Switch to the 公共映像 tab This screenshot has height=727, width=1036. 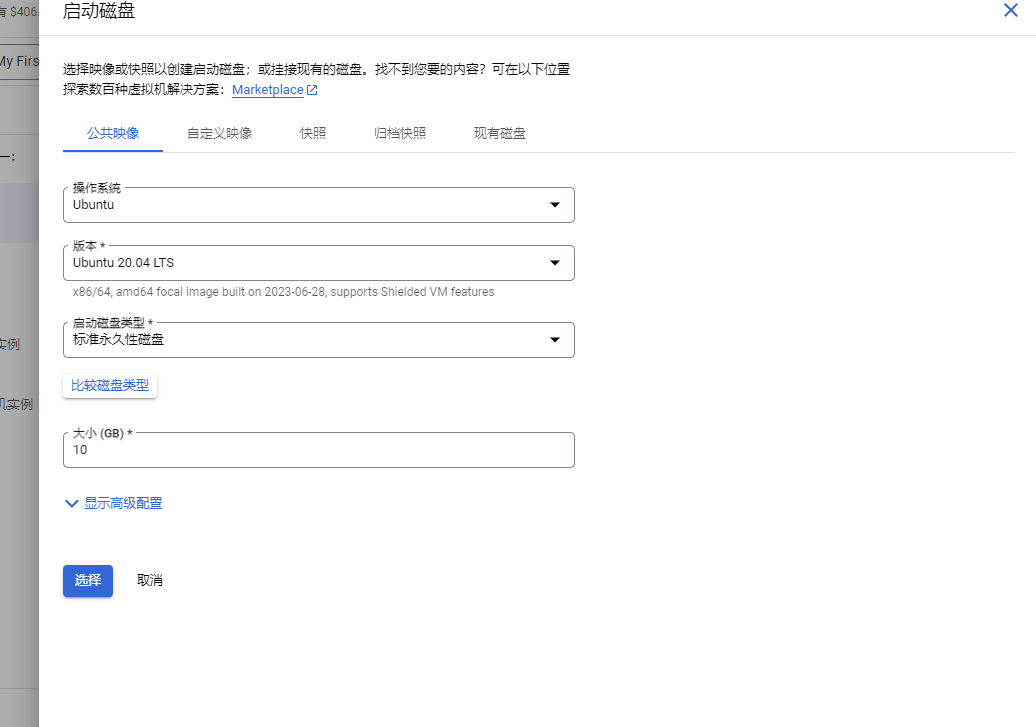(112, 133)
